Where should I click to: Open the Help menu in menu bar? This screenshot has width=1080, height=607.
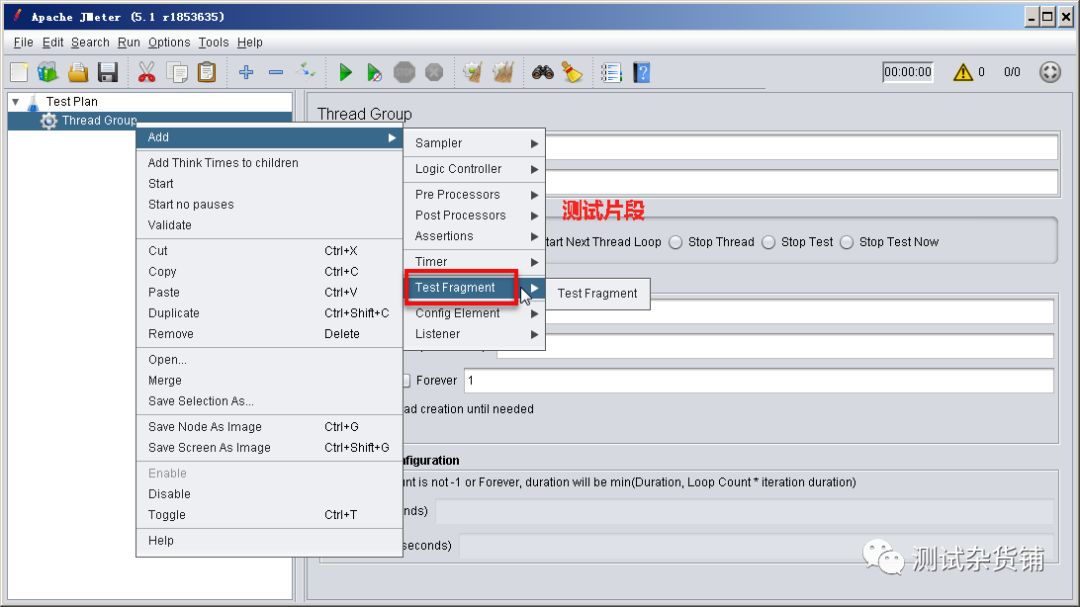249,42
